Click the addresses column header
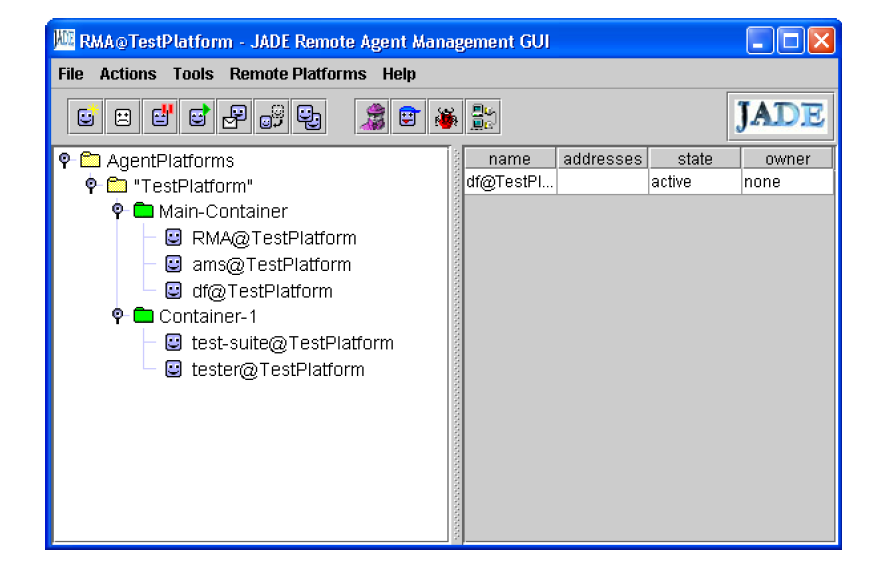 click(602, 159)
